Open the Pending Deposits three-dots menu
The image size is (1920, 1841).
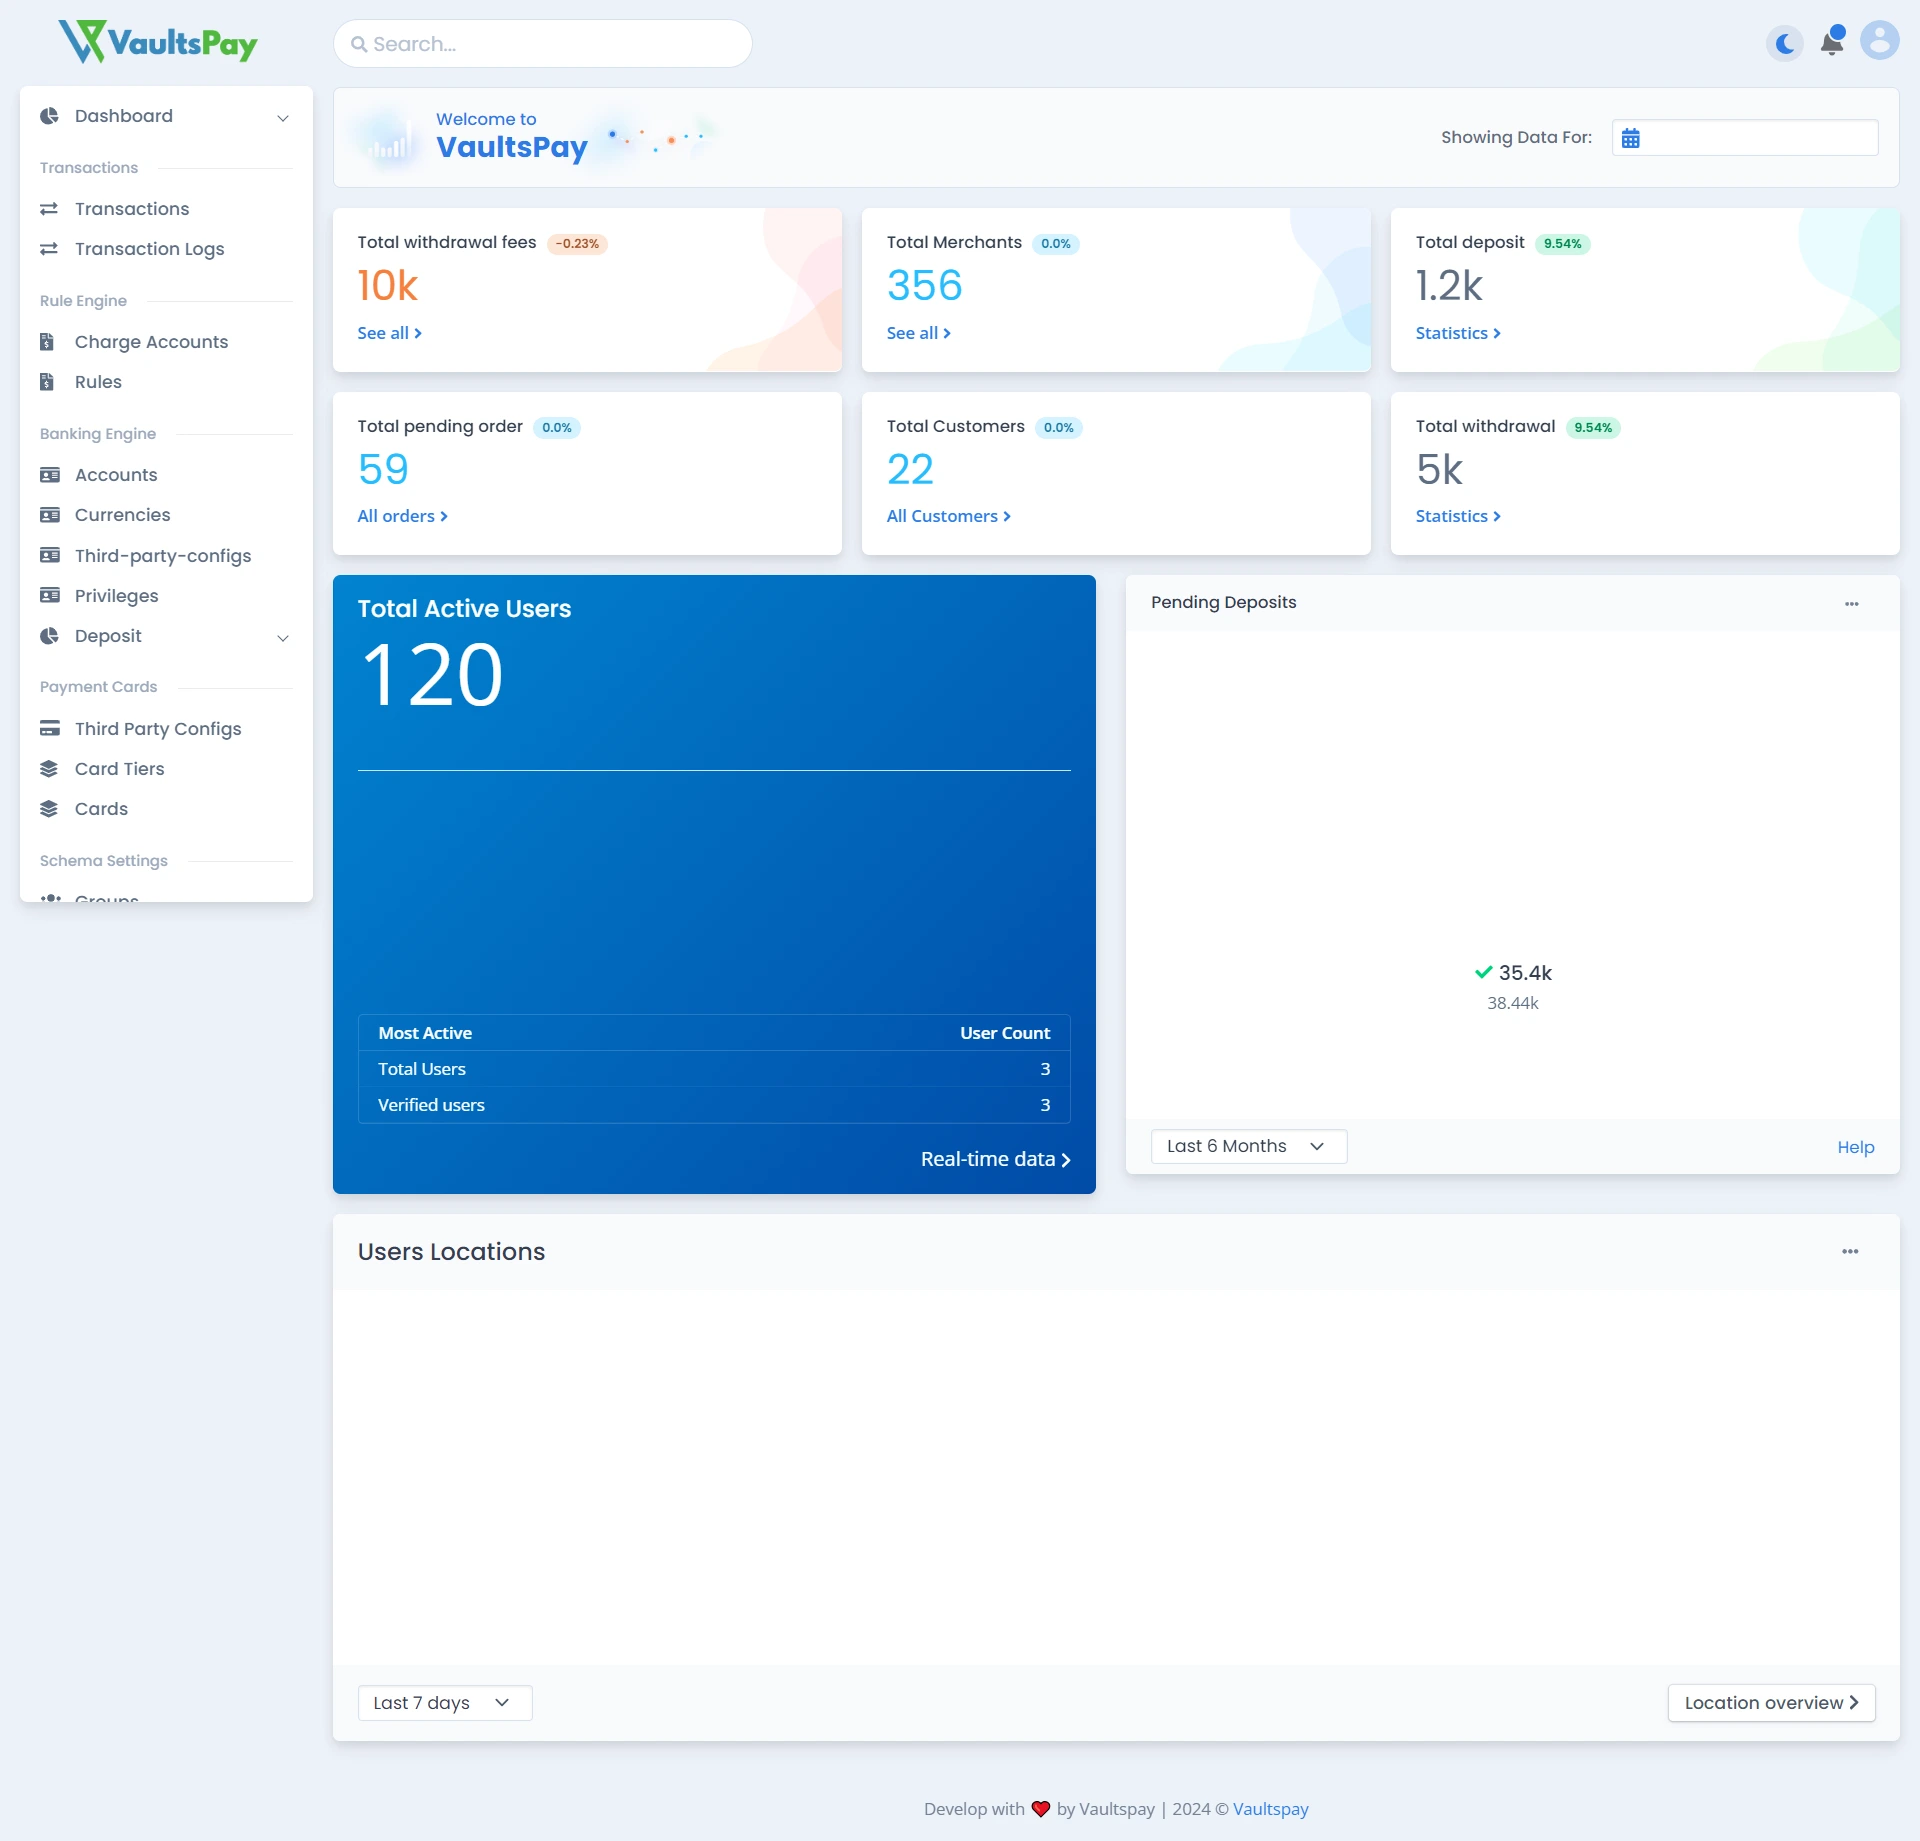click(x=1851, y=604)
